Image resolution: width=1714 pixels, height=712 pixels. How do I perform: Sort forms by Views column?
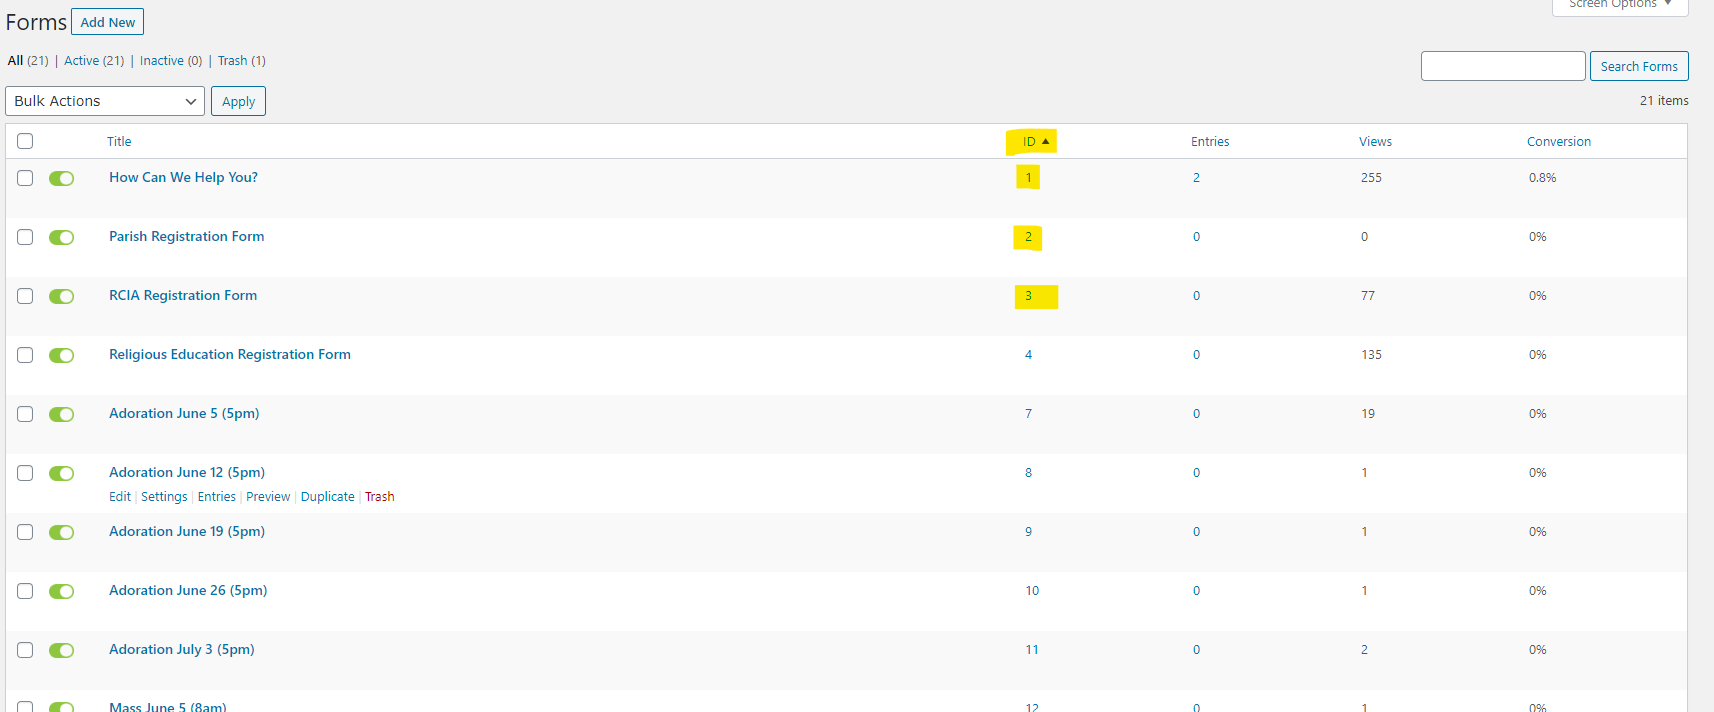pyautogui.click(x=1375, y=142)
